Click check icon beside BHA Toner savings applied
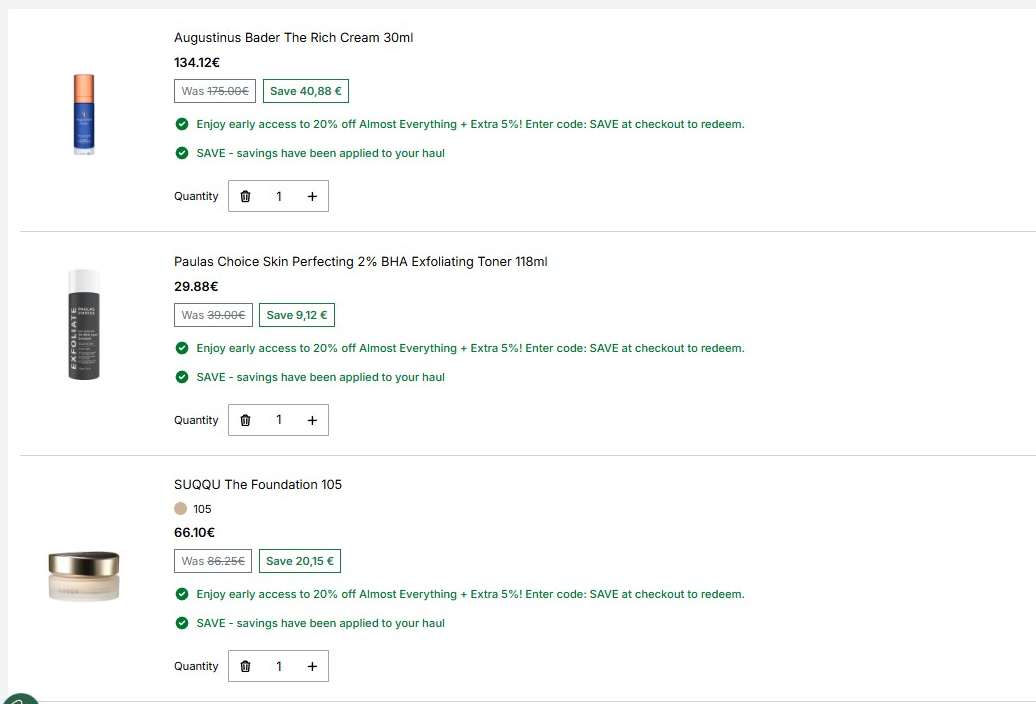 (182, 377)
